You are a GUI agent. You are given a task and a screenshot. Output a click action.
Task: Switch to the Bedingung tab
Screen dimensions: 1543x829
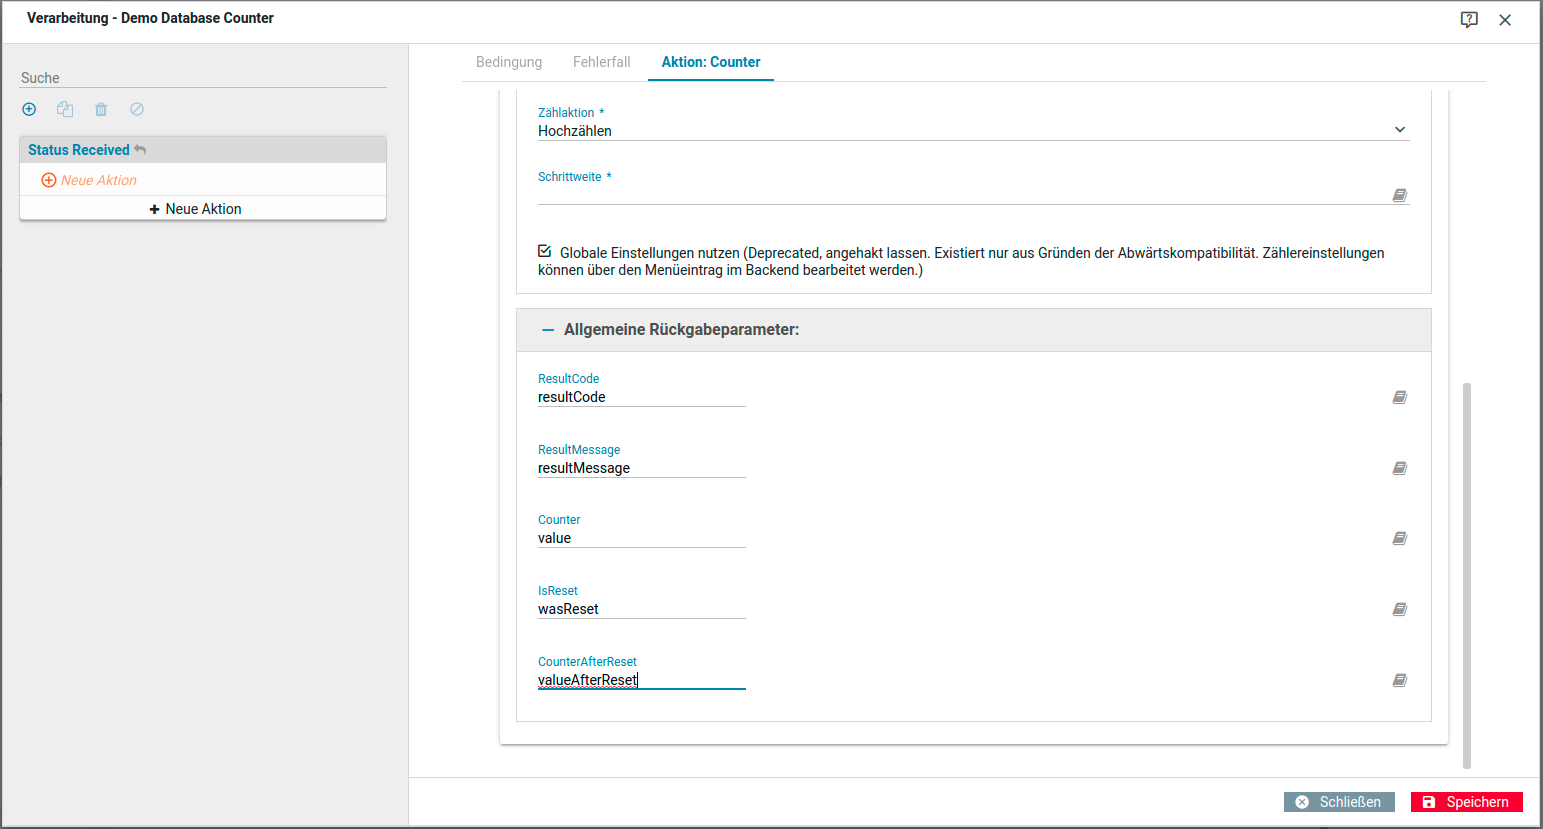[x=509, y=62]
